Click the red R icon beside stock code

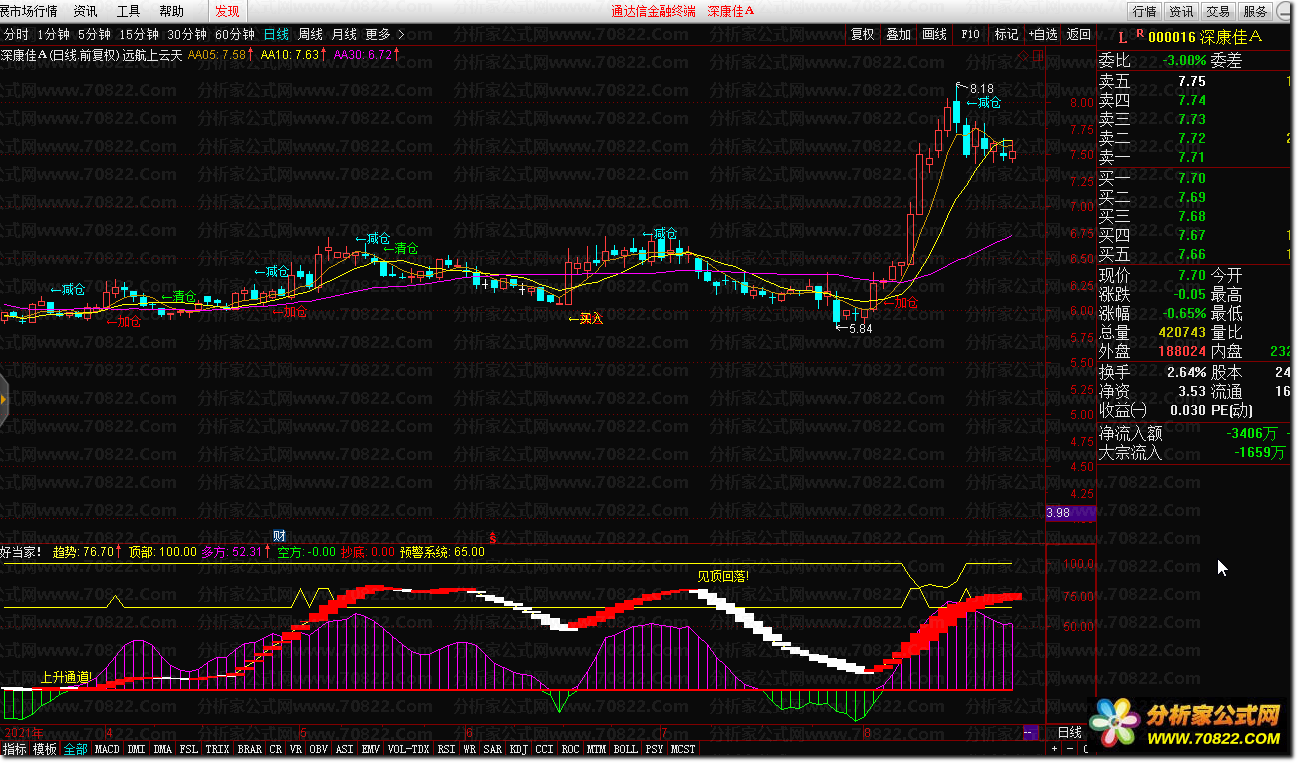(1139, 34)
